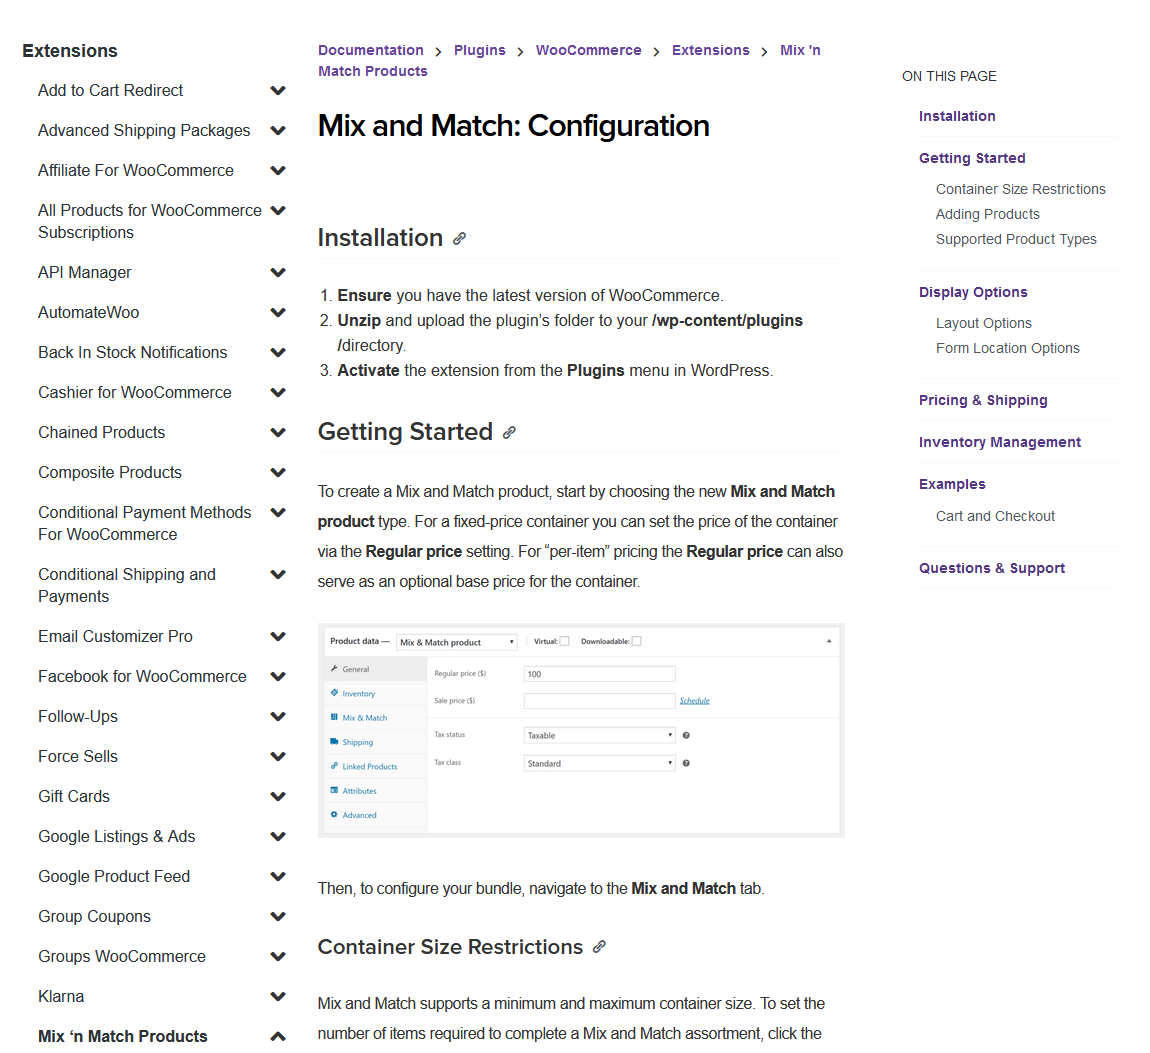This screenshot has height=1053, width=1150.
Task: Open Group Coupons sidebar item
Action: pos(94,917)
